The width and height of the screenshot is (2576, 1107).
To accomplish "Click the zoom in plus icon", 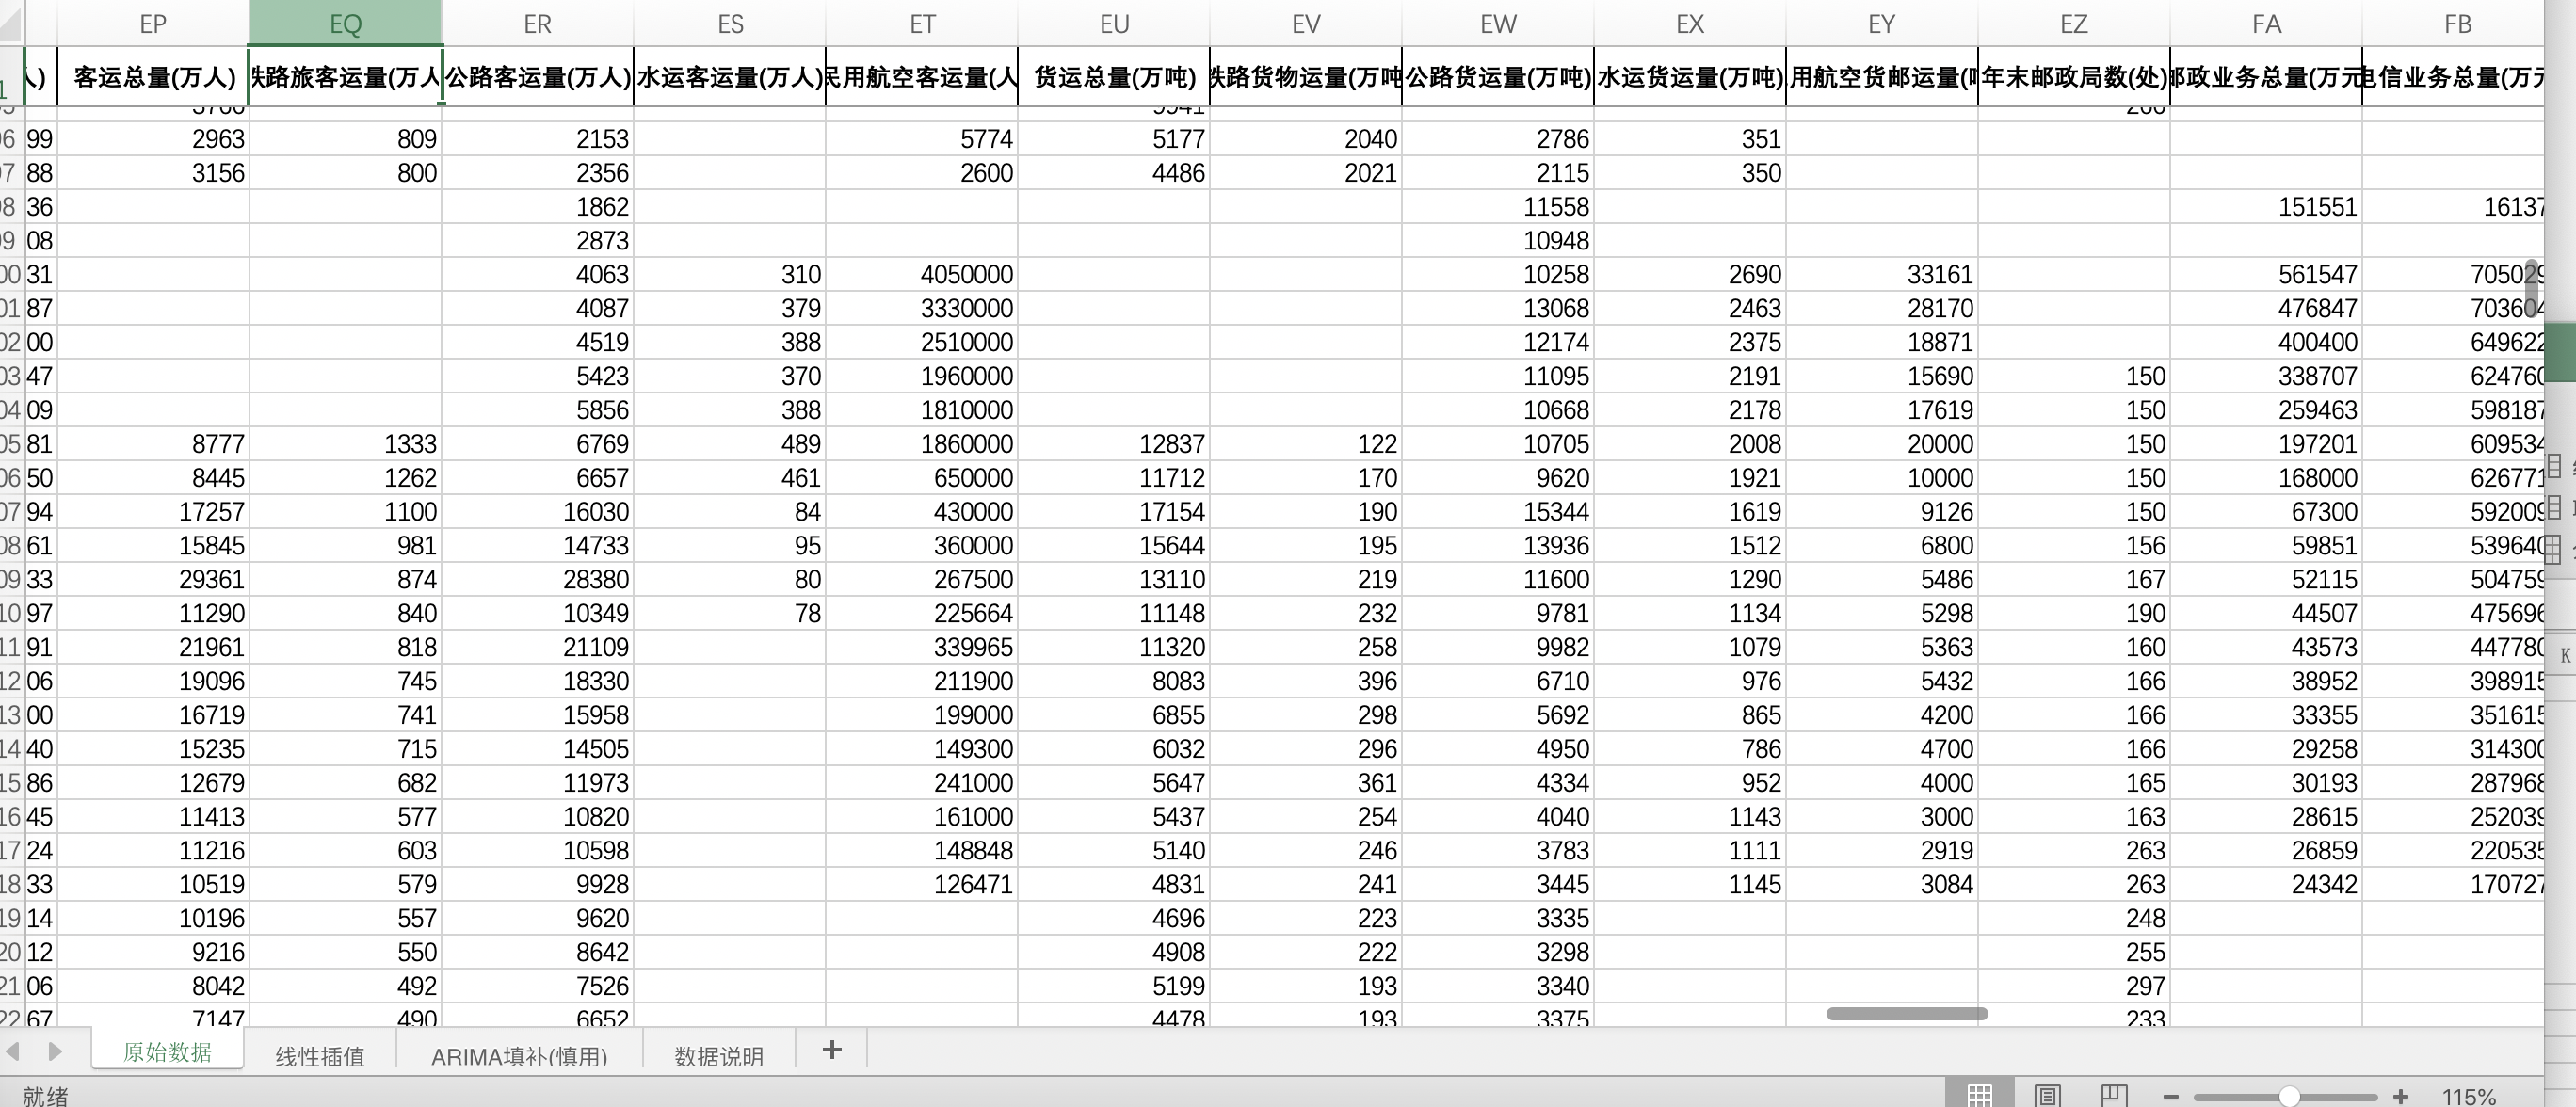I will pyautogui.click(x=2401, y=1097).
